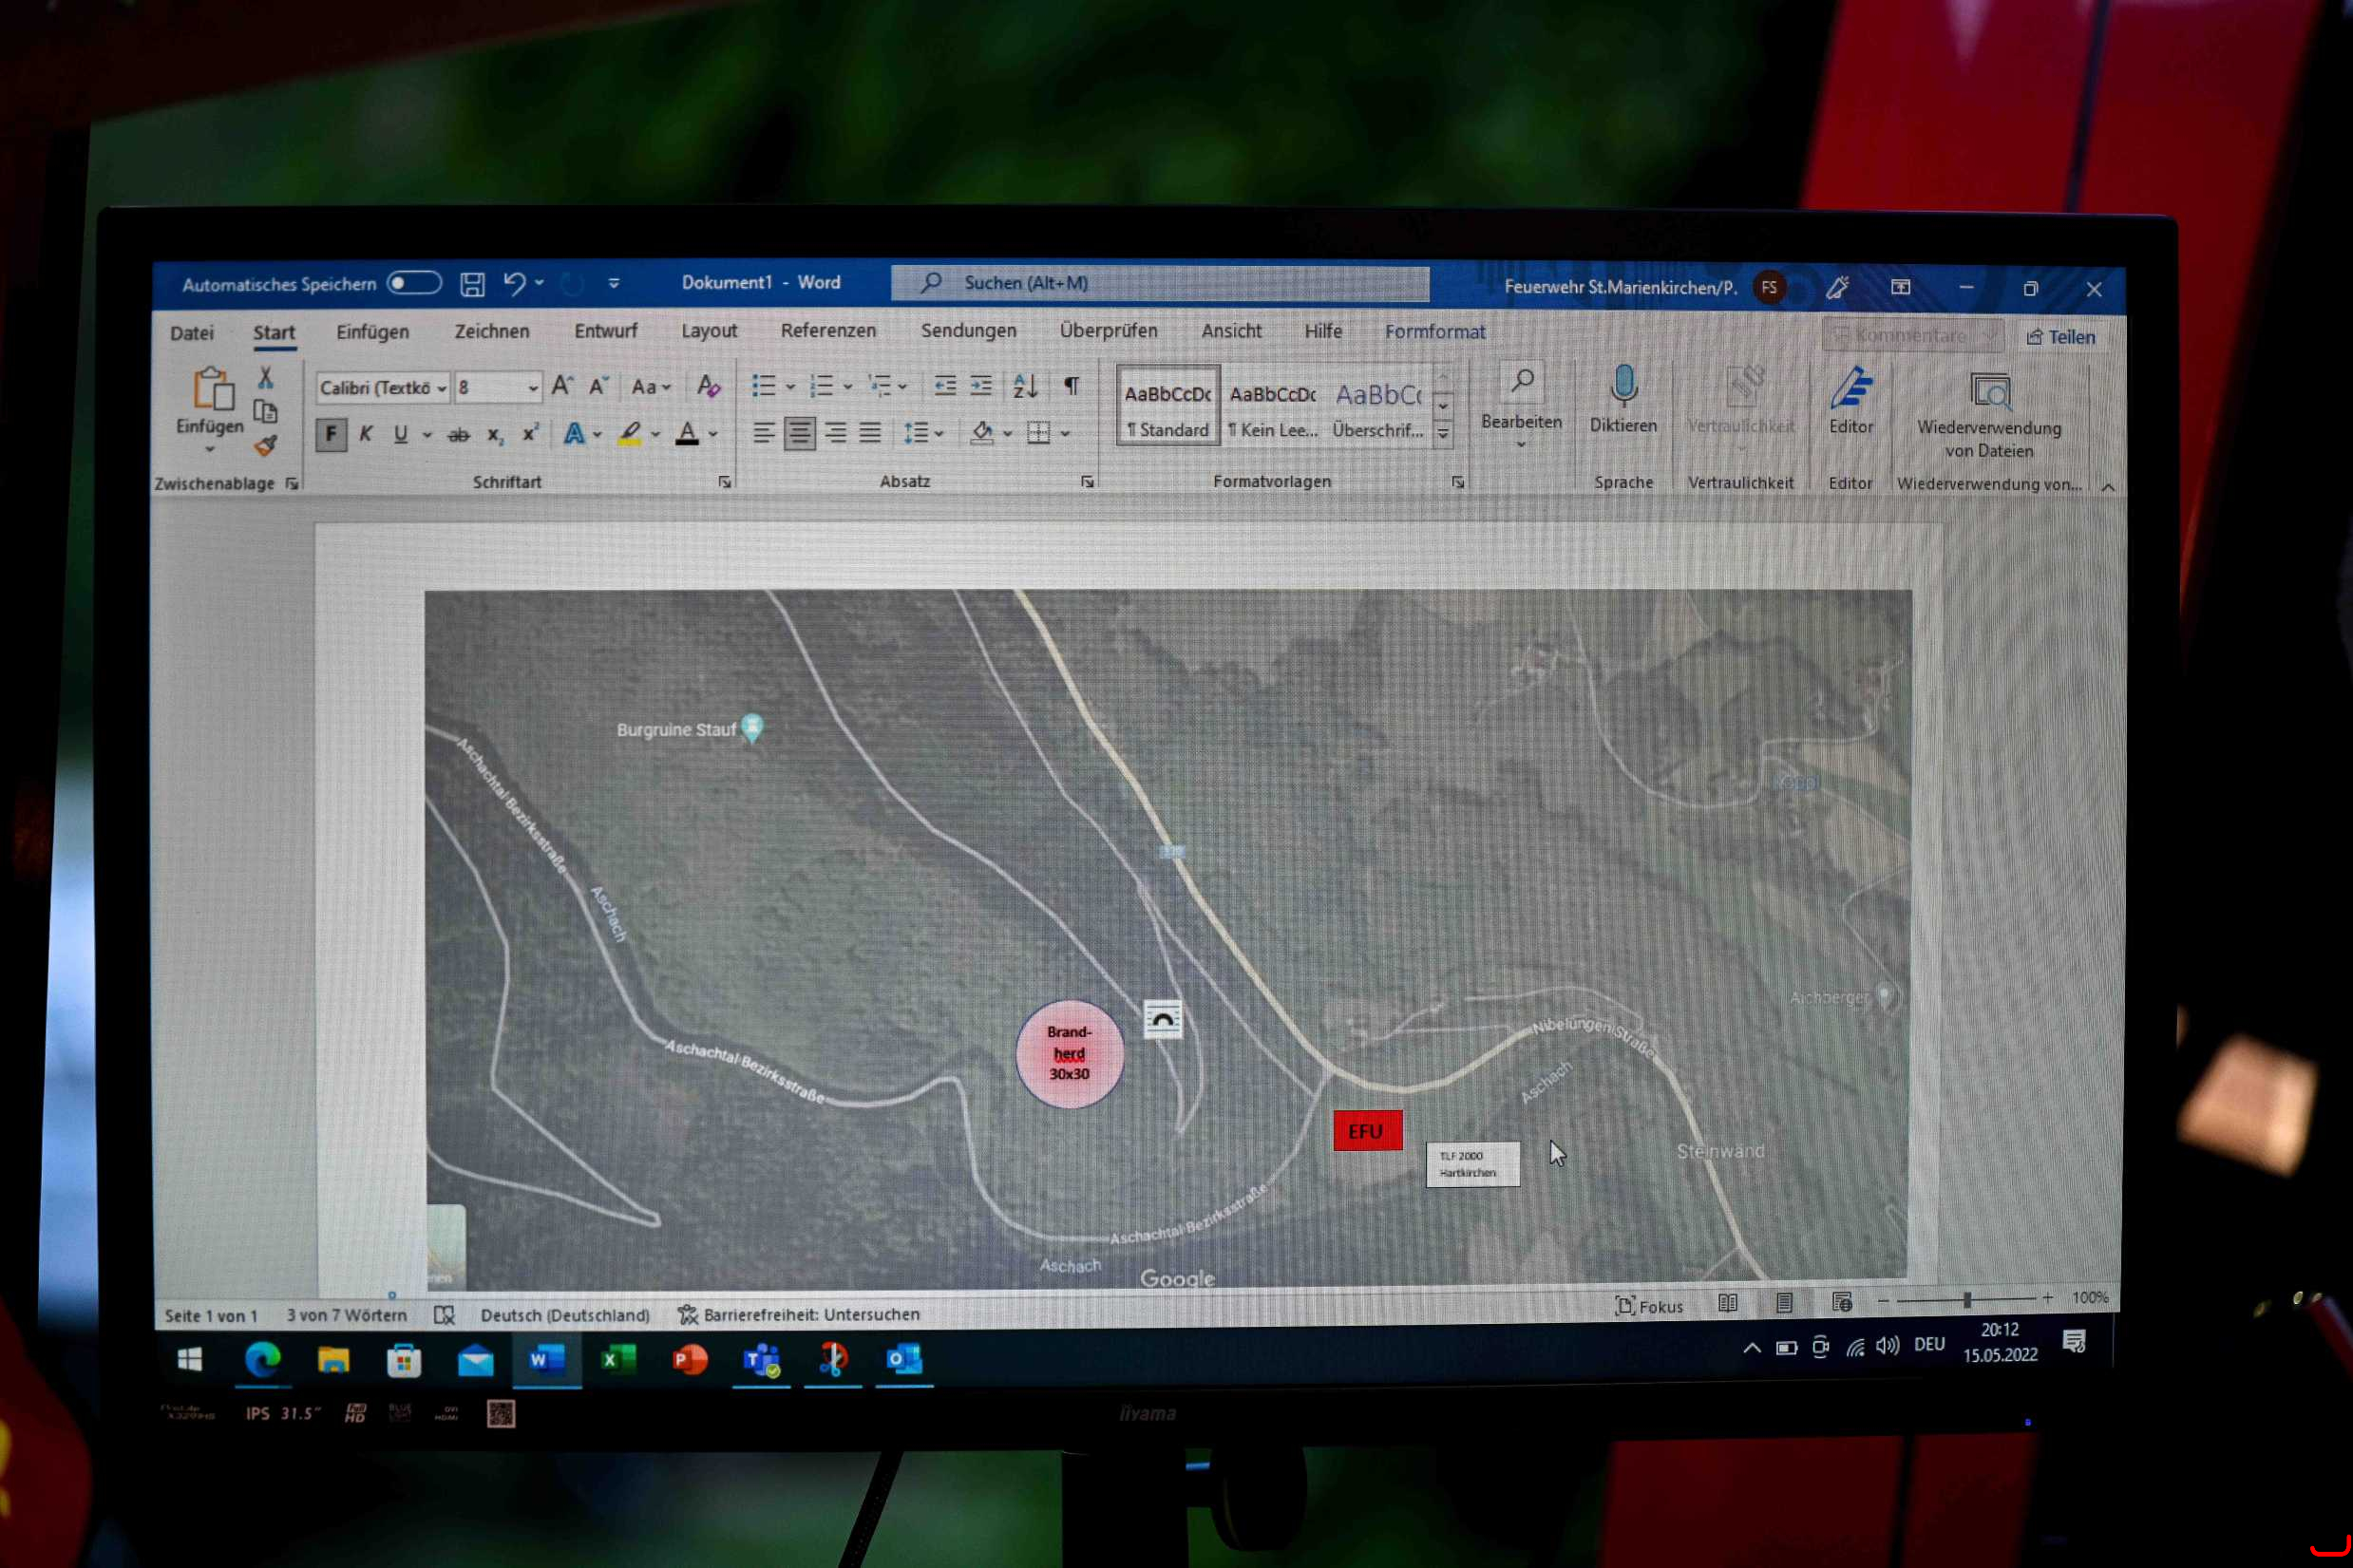The image size is (2353, 1568).
Task: Toggle bold F formatting button
Action: tap(331, 434)
